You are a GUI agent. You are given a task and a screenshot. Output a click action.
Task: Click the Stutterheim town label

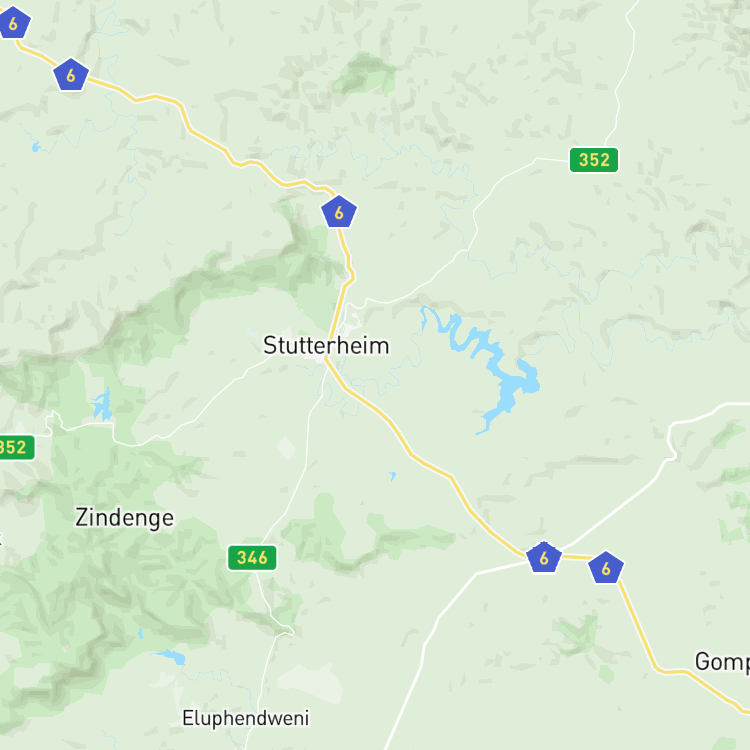point(326,345)
